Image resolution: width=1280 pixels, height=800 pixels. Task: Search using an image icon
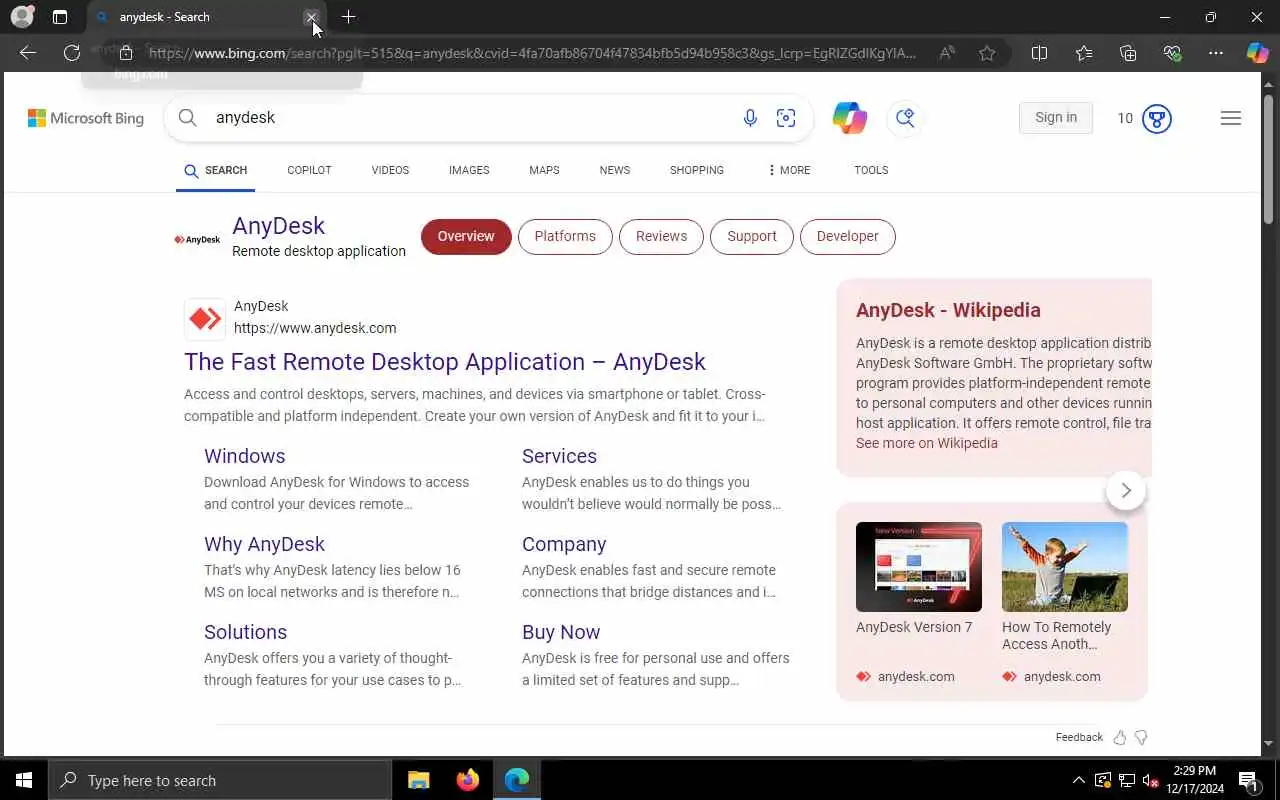[x=786, y=118]
